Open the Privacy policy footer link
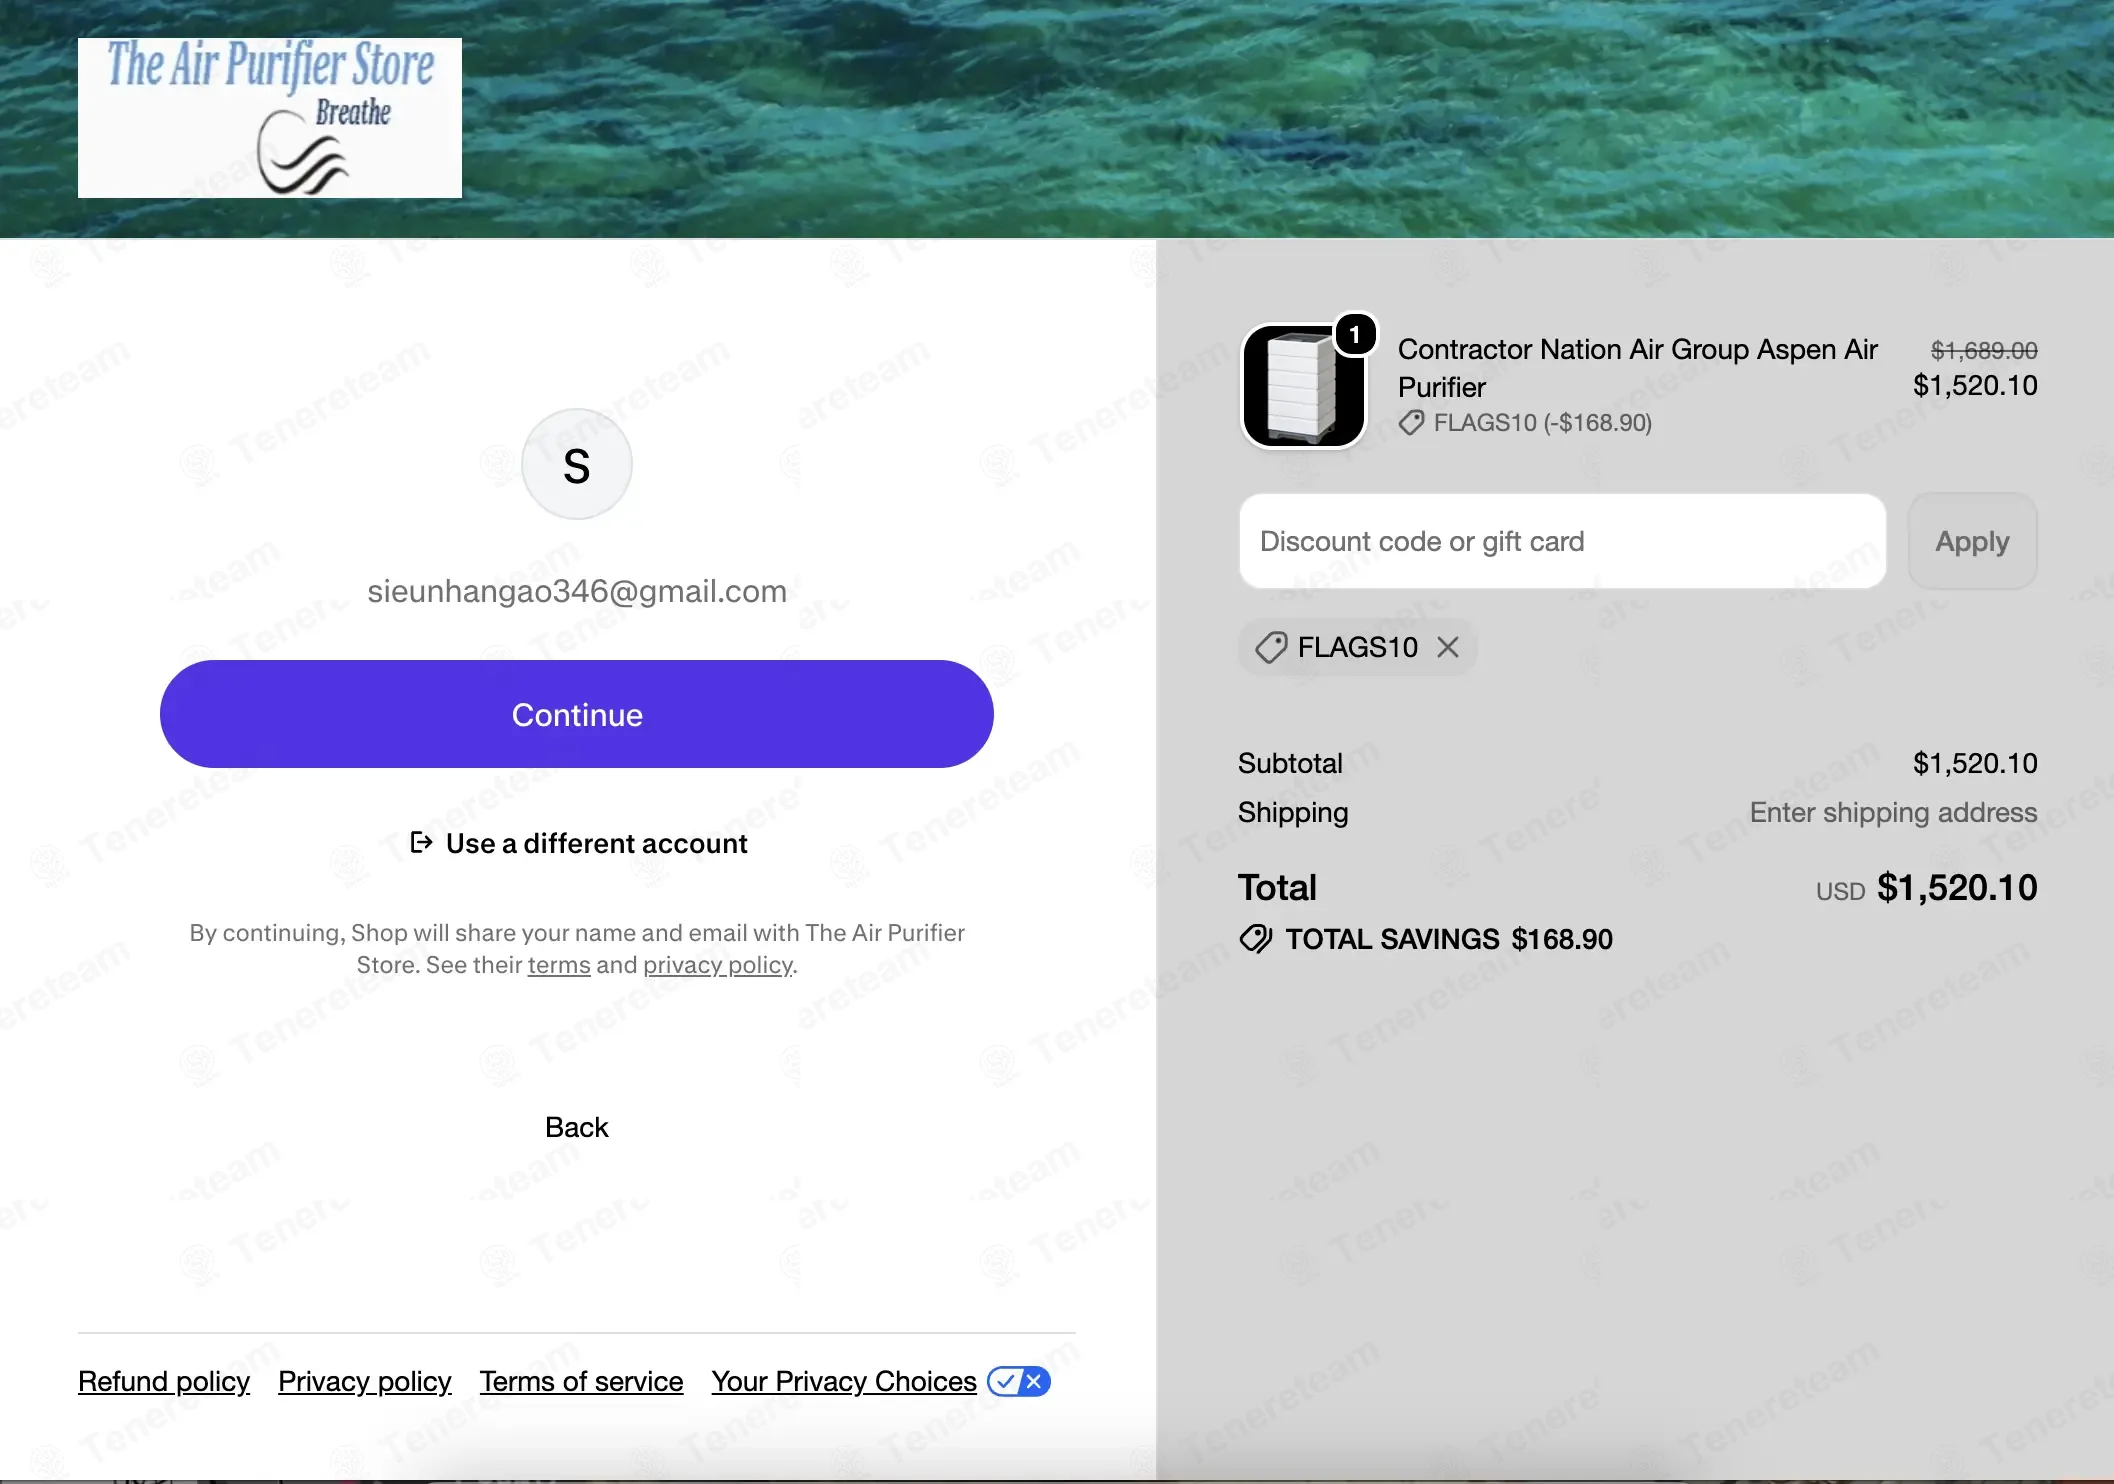 pos(365,1381)
